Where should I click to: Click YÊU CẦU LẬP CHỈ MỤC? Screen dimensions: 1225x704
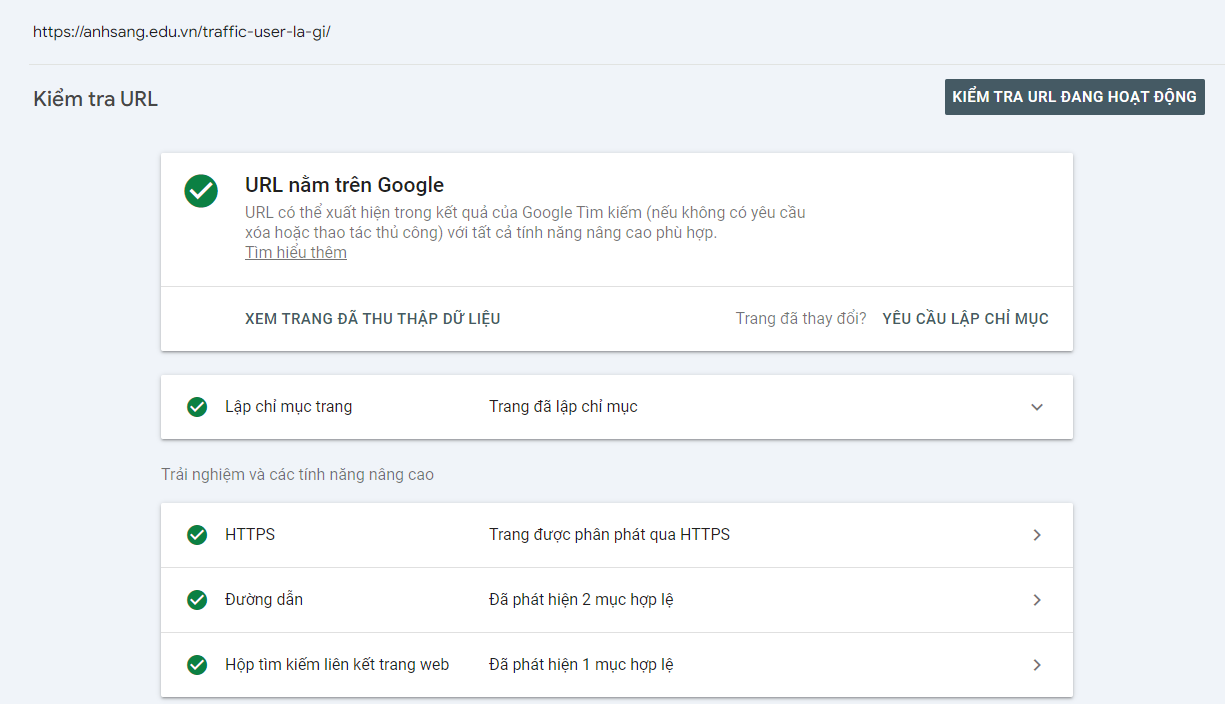(965, 319)
